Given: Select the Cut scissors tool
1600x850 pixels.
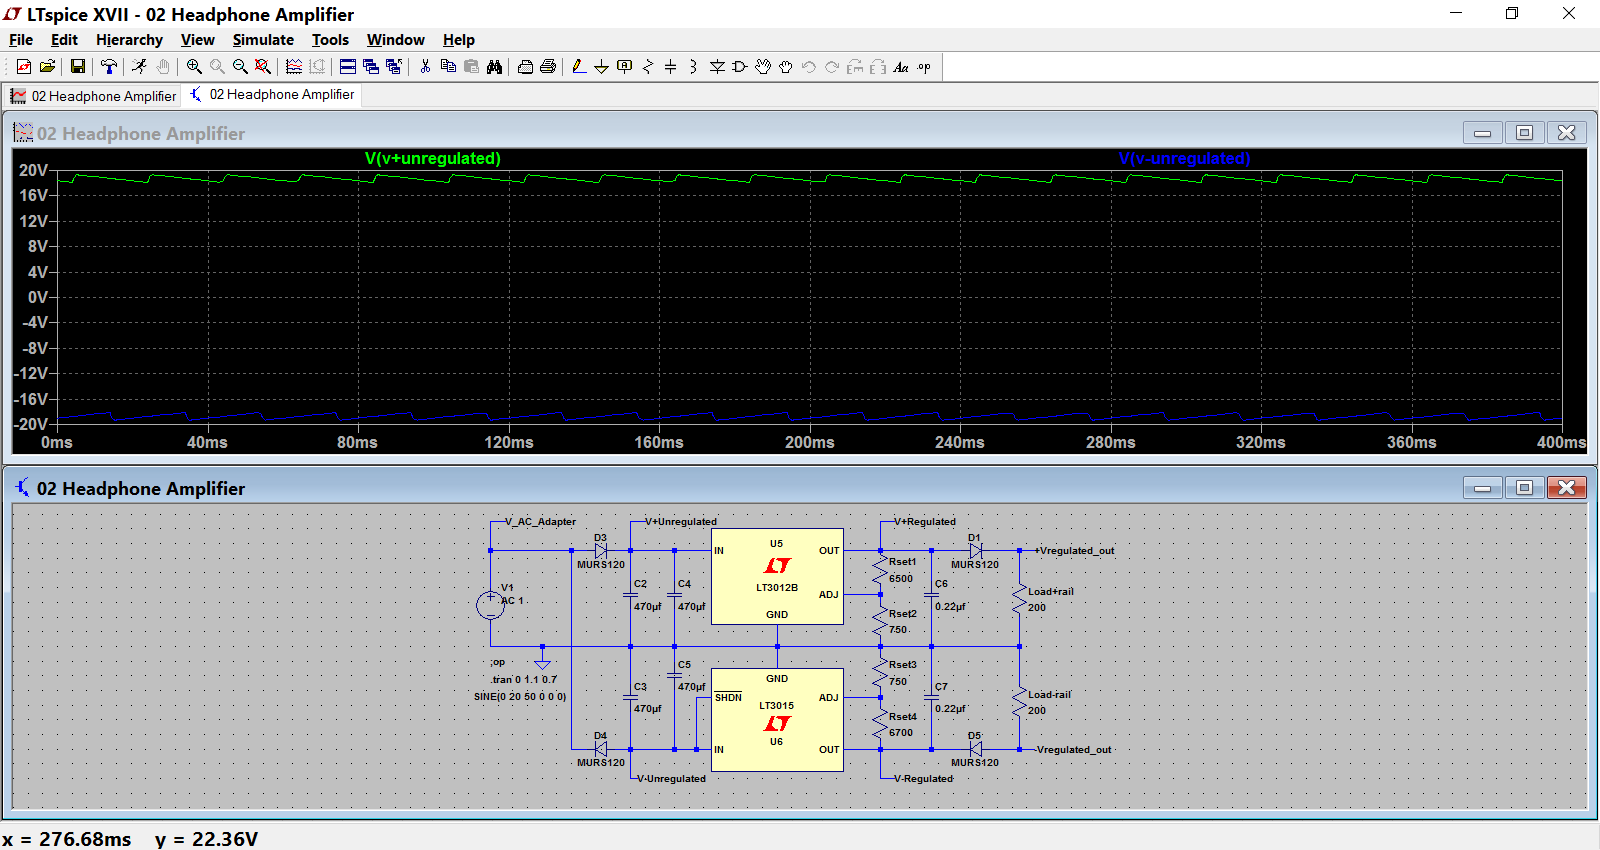Looking at the screenshot, I should [x=425, y=67].
